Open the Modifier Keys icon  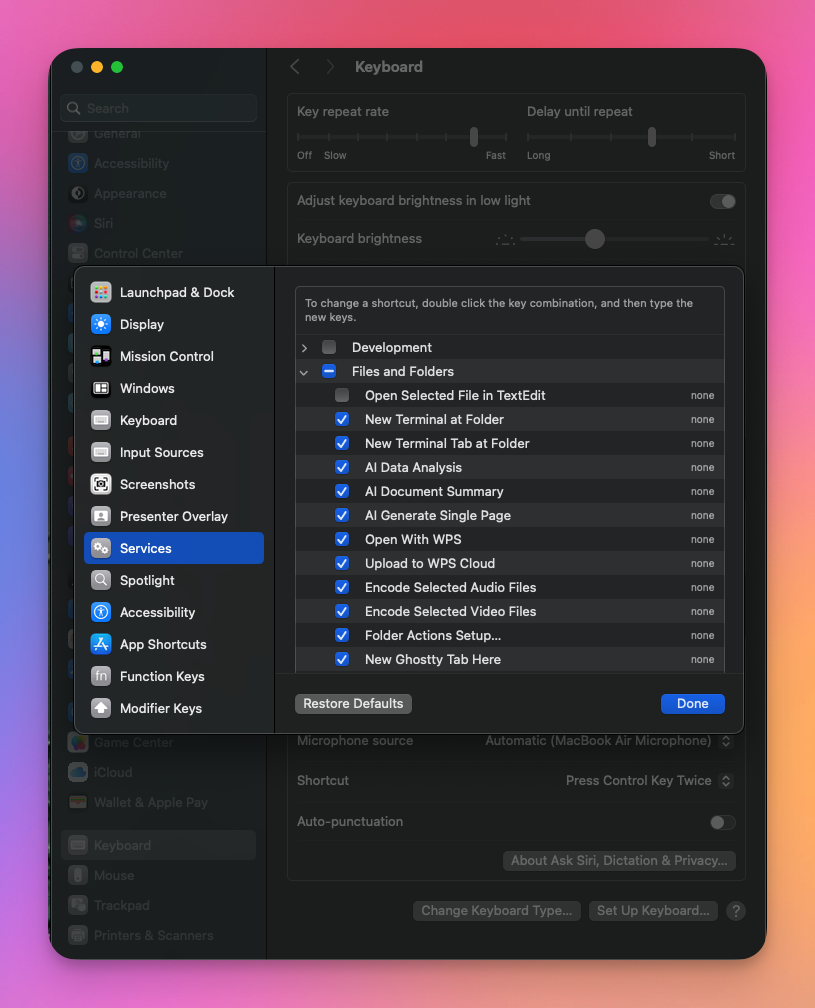101,708
